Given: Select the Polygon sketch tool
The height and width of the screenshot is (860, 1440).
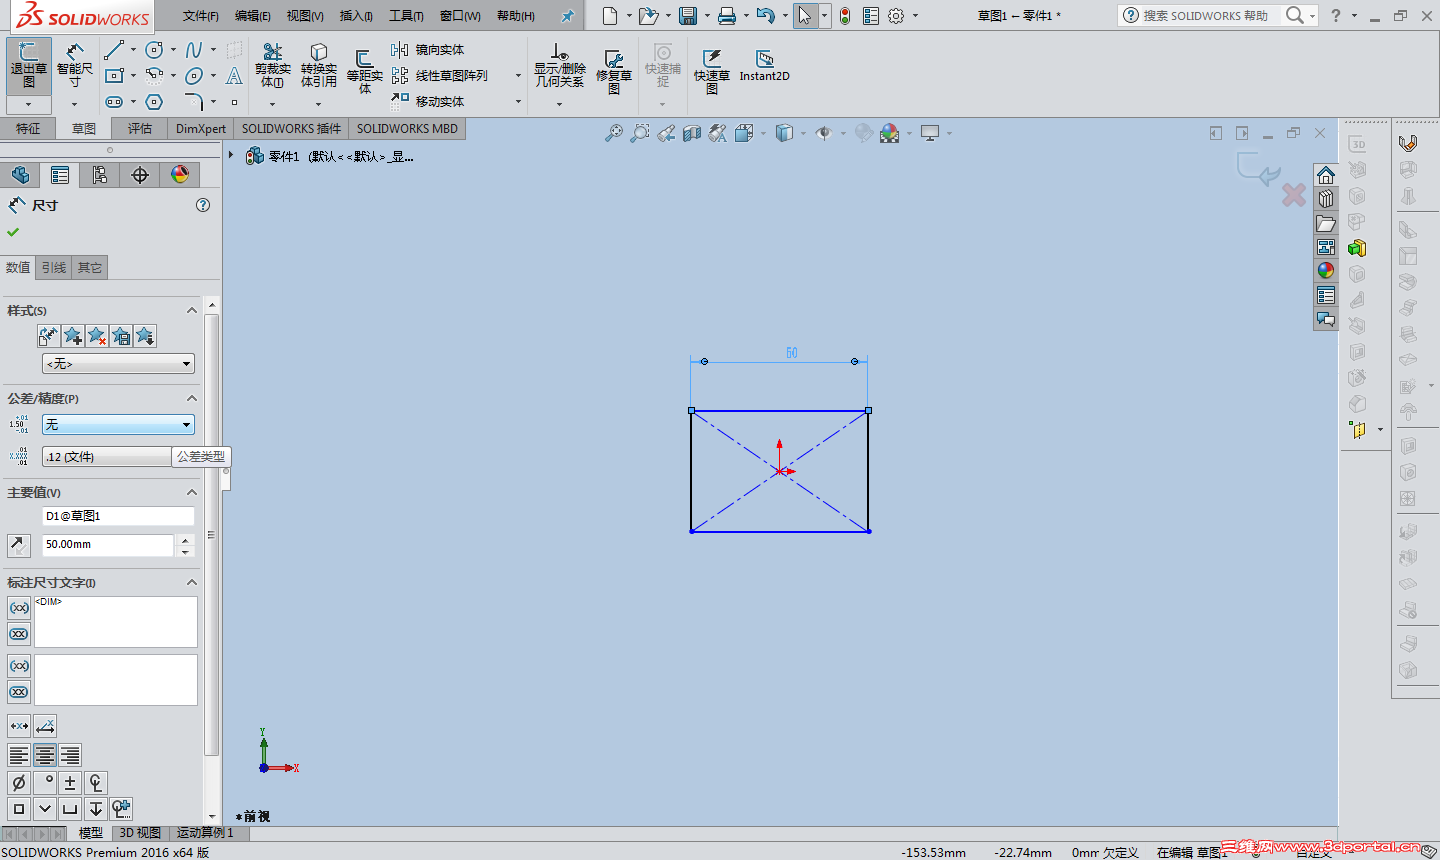Looking at the screenshot, I should pyautogui.click(x=154, y=102).
